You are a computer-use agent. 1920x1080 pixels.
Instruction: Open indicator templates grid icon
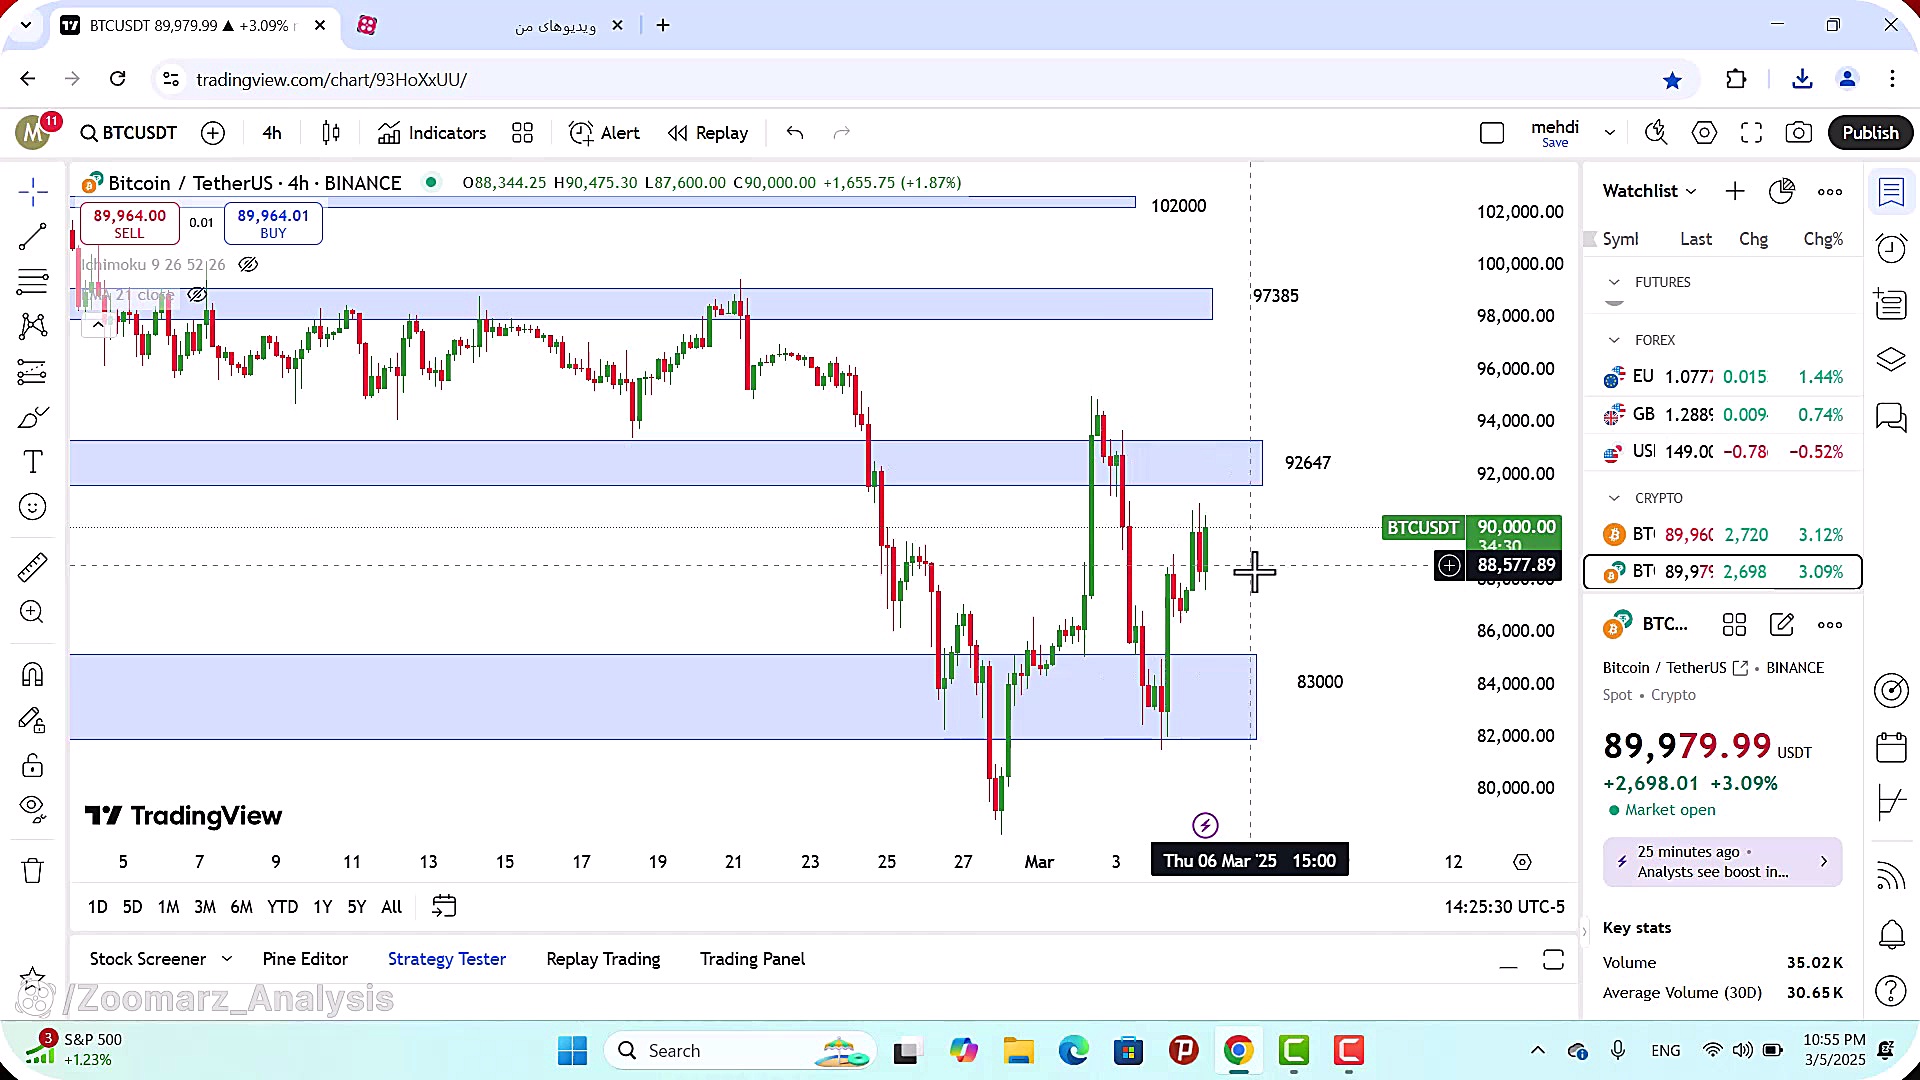(522, 133)
